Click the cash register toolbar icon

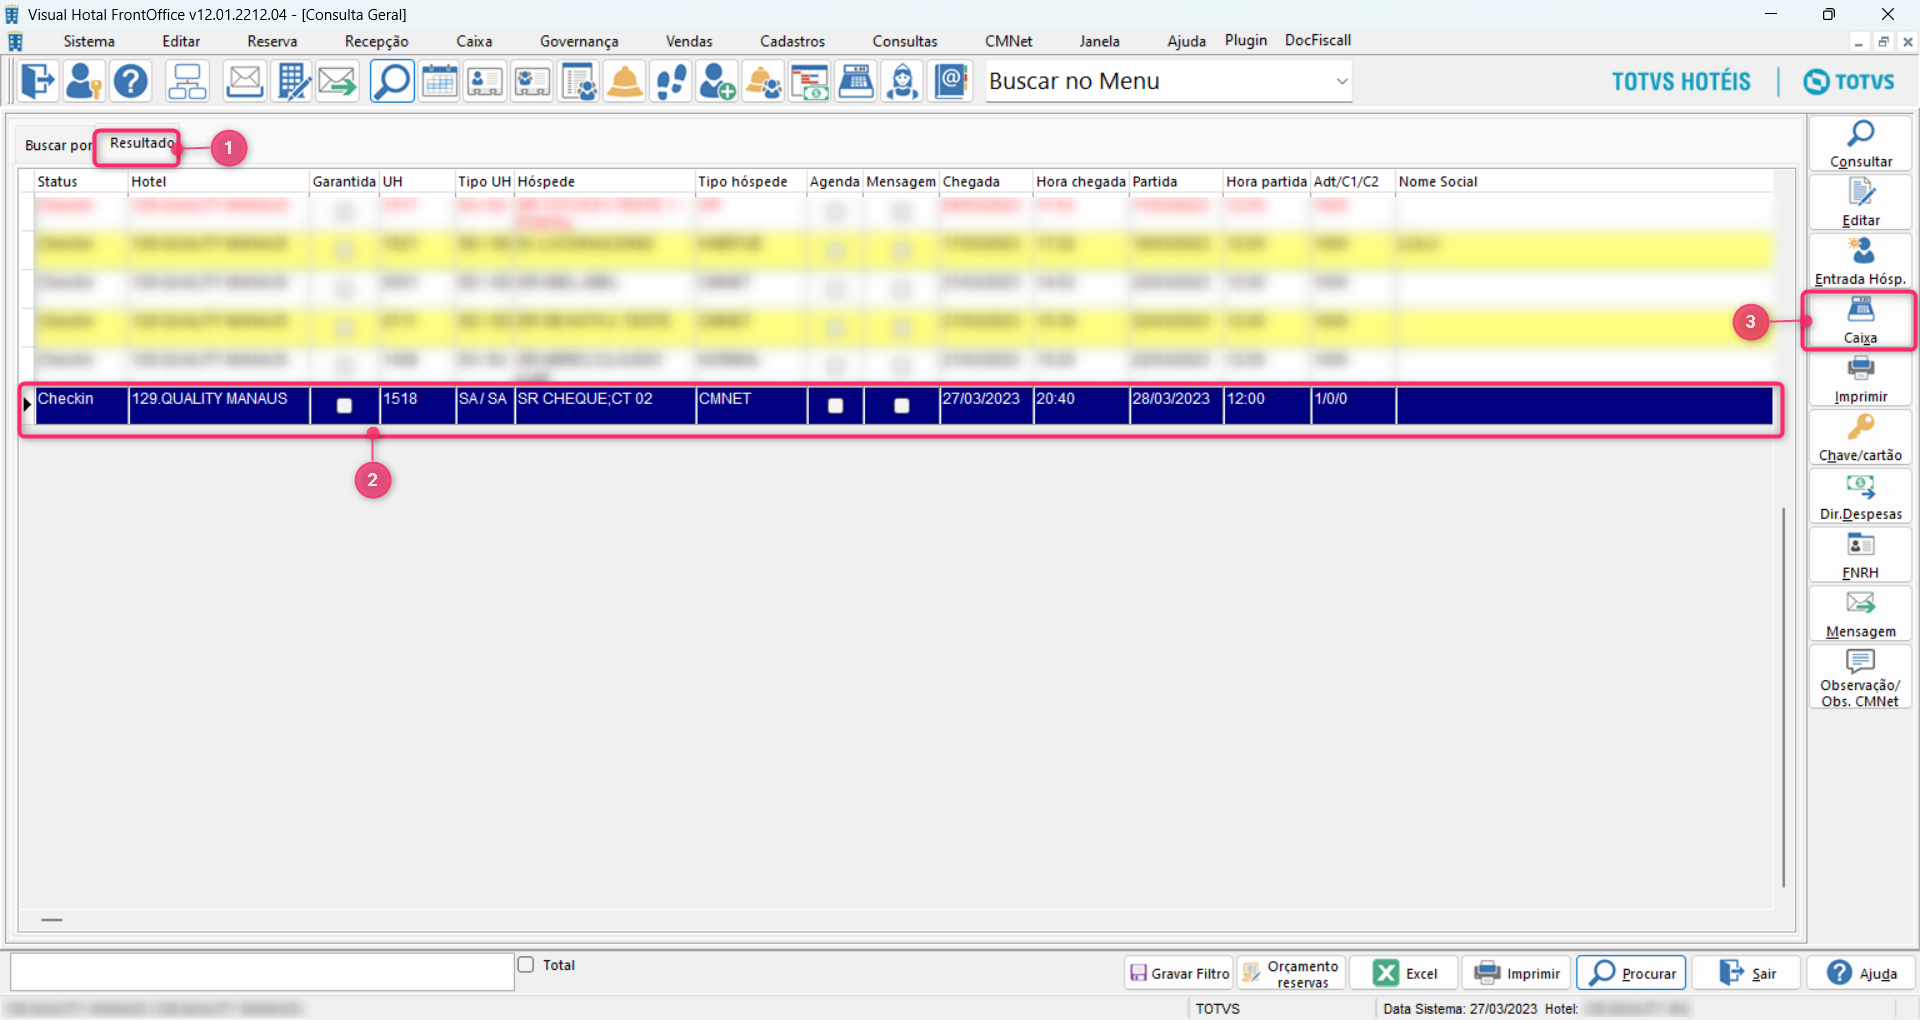(856, 81)
